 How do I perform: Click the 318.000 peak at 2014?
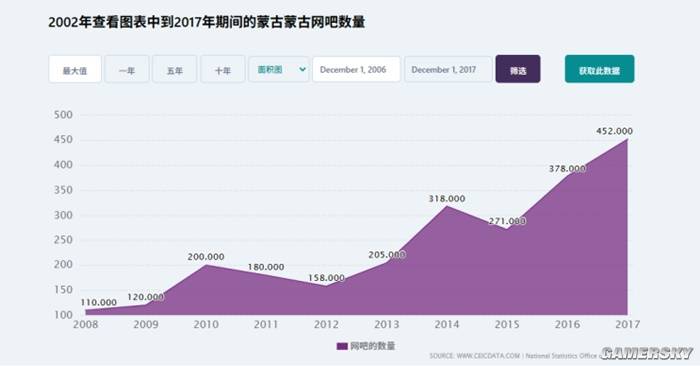pos(447,206)
